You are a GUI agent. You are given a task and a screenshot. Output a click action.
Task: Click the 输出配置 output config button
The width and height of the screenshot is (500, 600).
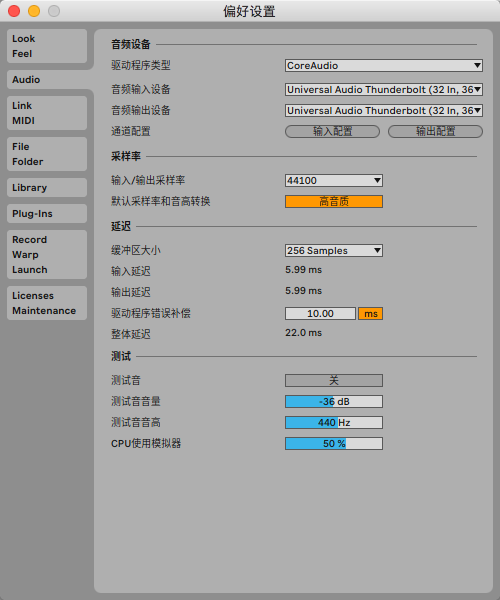pyautogui.click(x=435, y=132)
